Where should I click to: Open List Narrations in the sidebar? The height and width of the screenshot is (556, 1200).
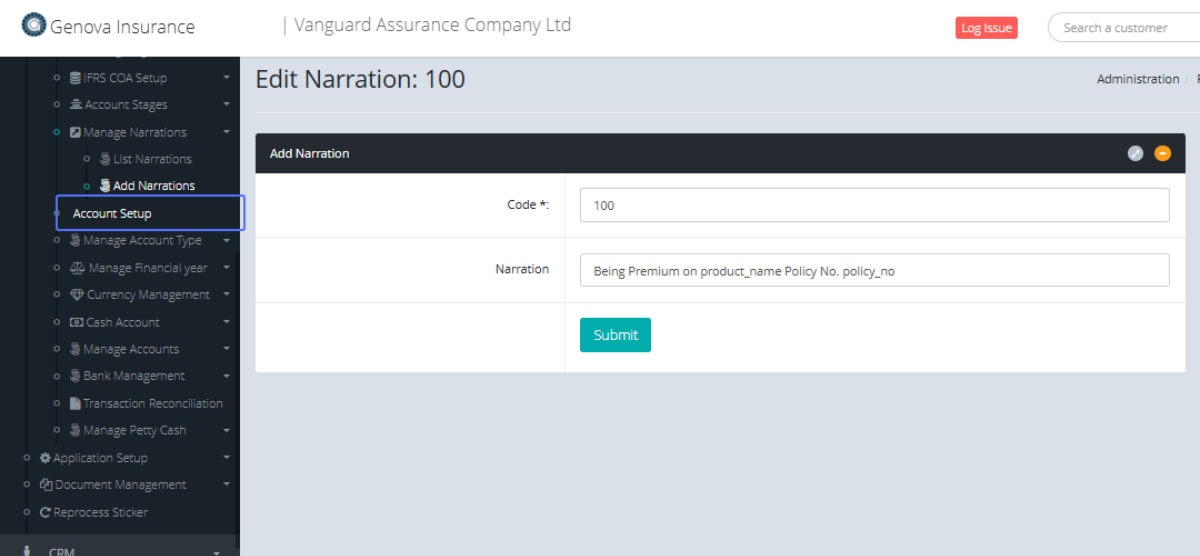[151, 159]
